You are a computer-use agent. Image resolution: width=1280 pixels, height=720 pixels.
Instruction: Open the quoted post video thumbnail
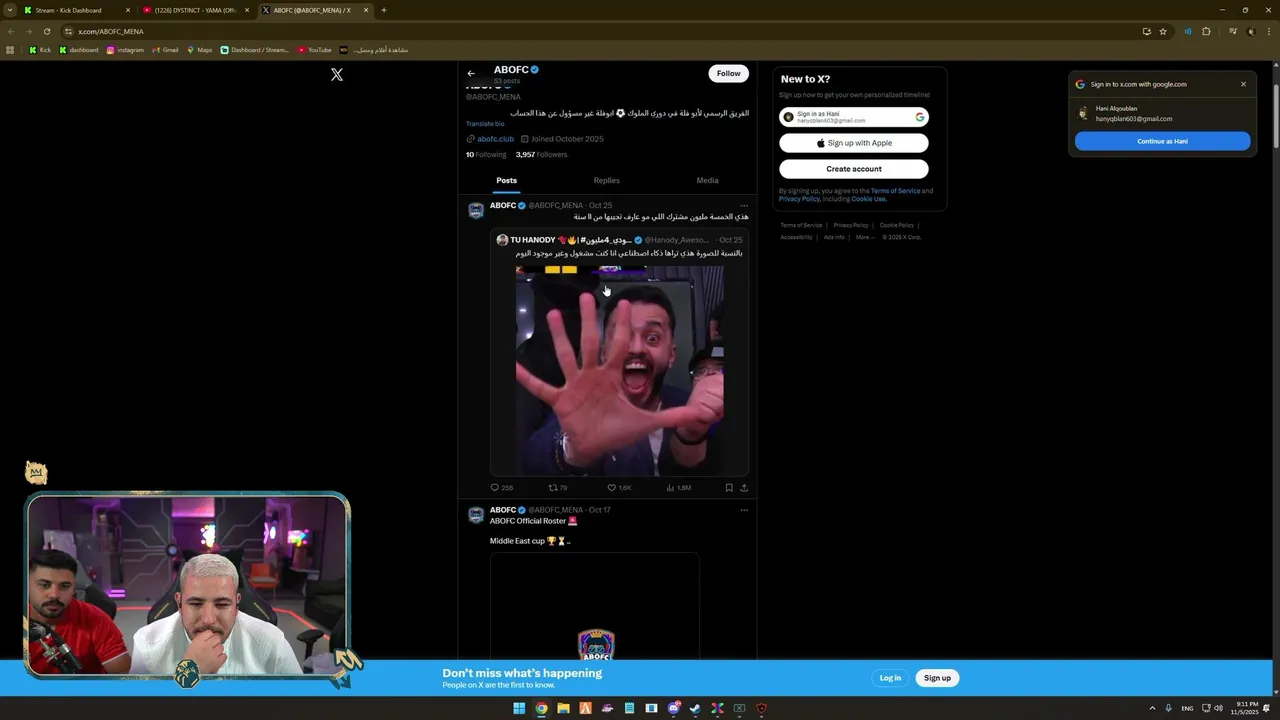point(619,370)
